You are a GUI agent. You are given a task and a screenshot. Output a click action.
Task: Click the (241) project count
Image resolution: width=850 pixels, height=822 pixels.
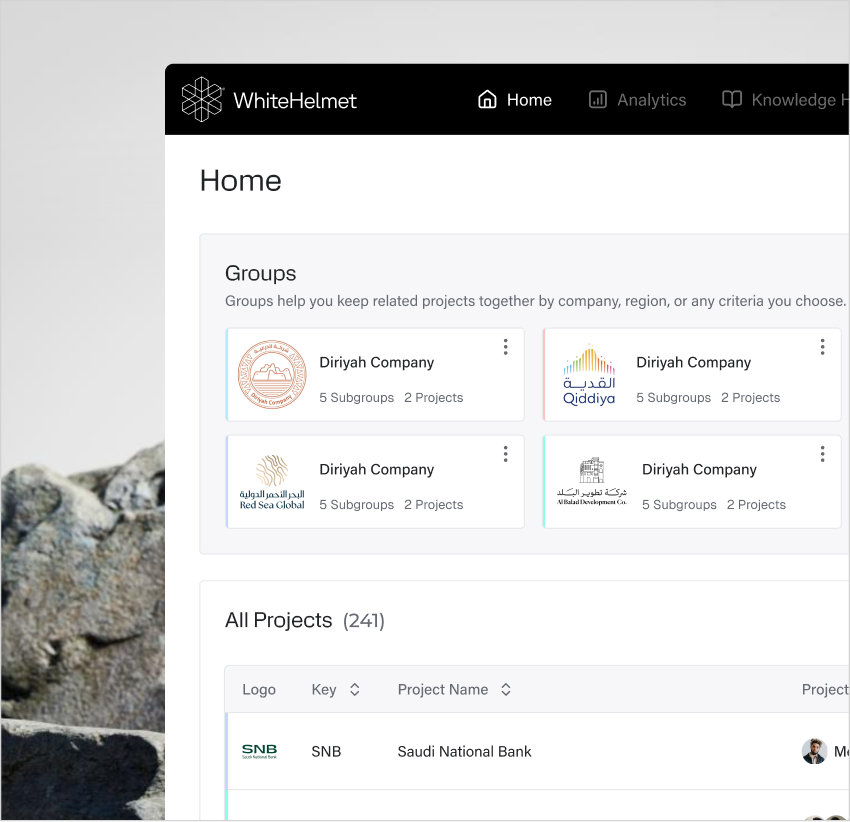[x=364, y=621]
